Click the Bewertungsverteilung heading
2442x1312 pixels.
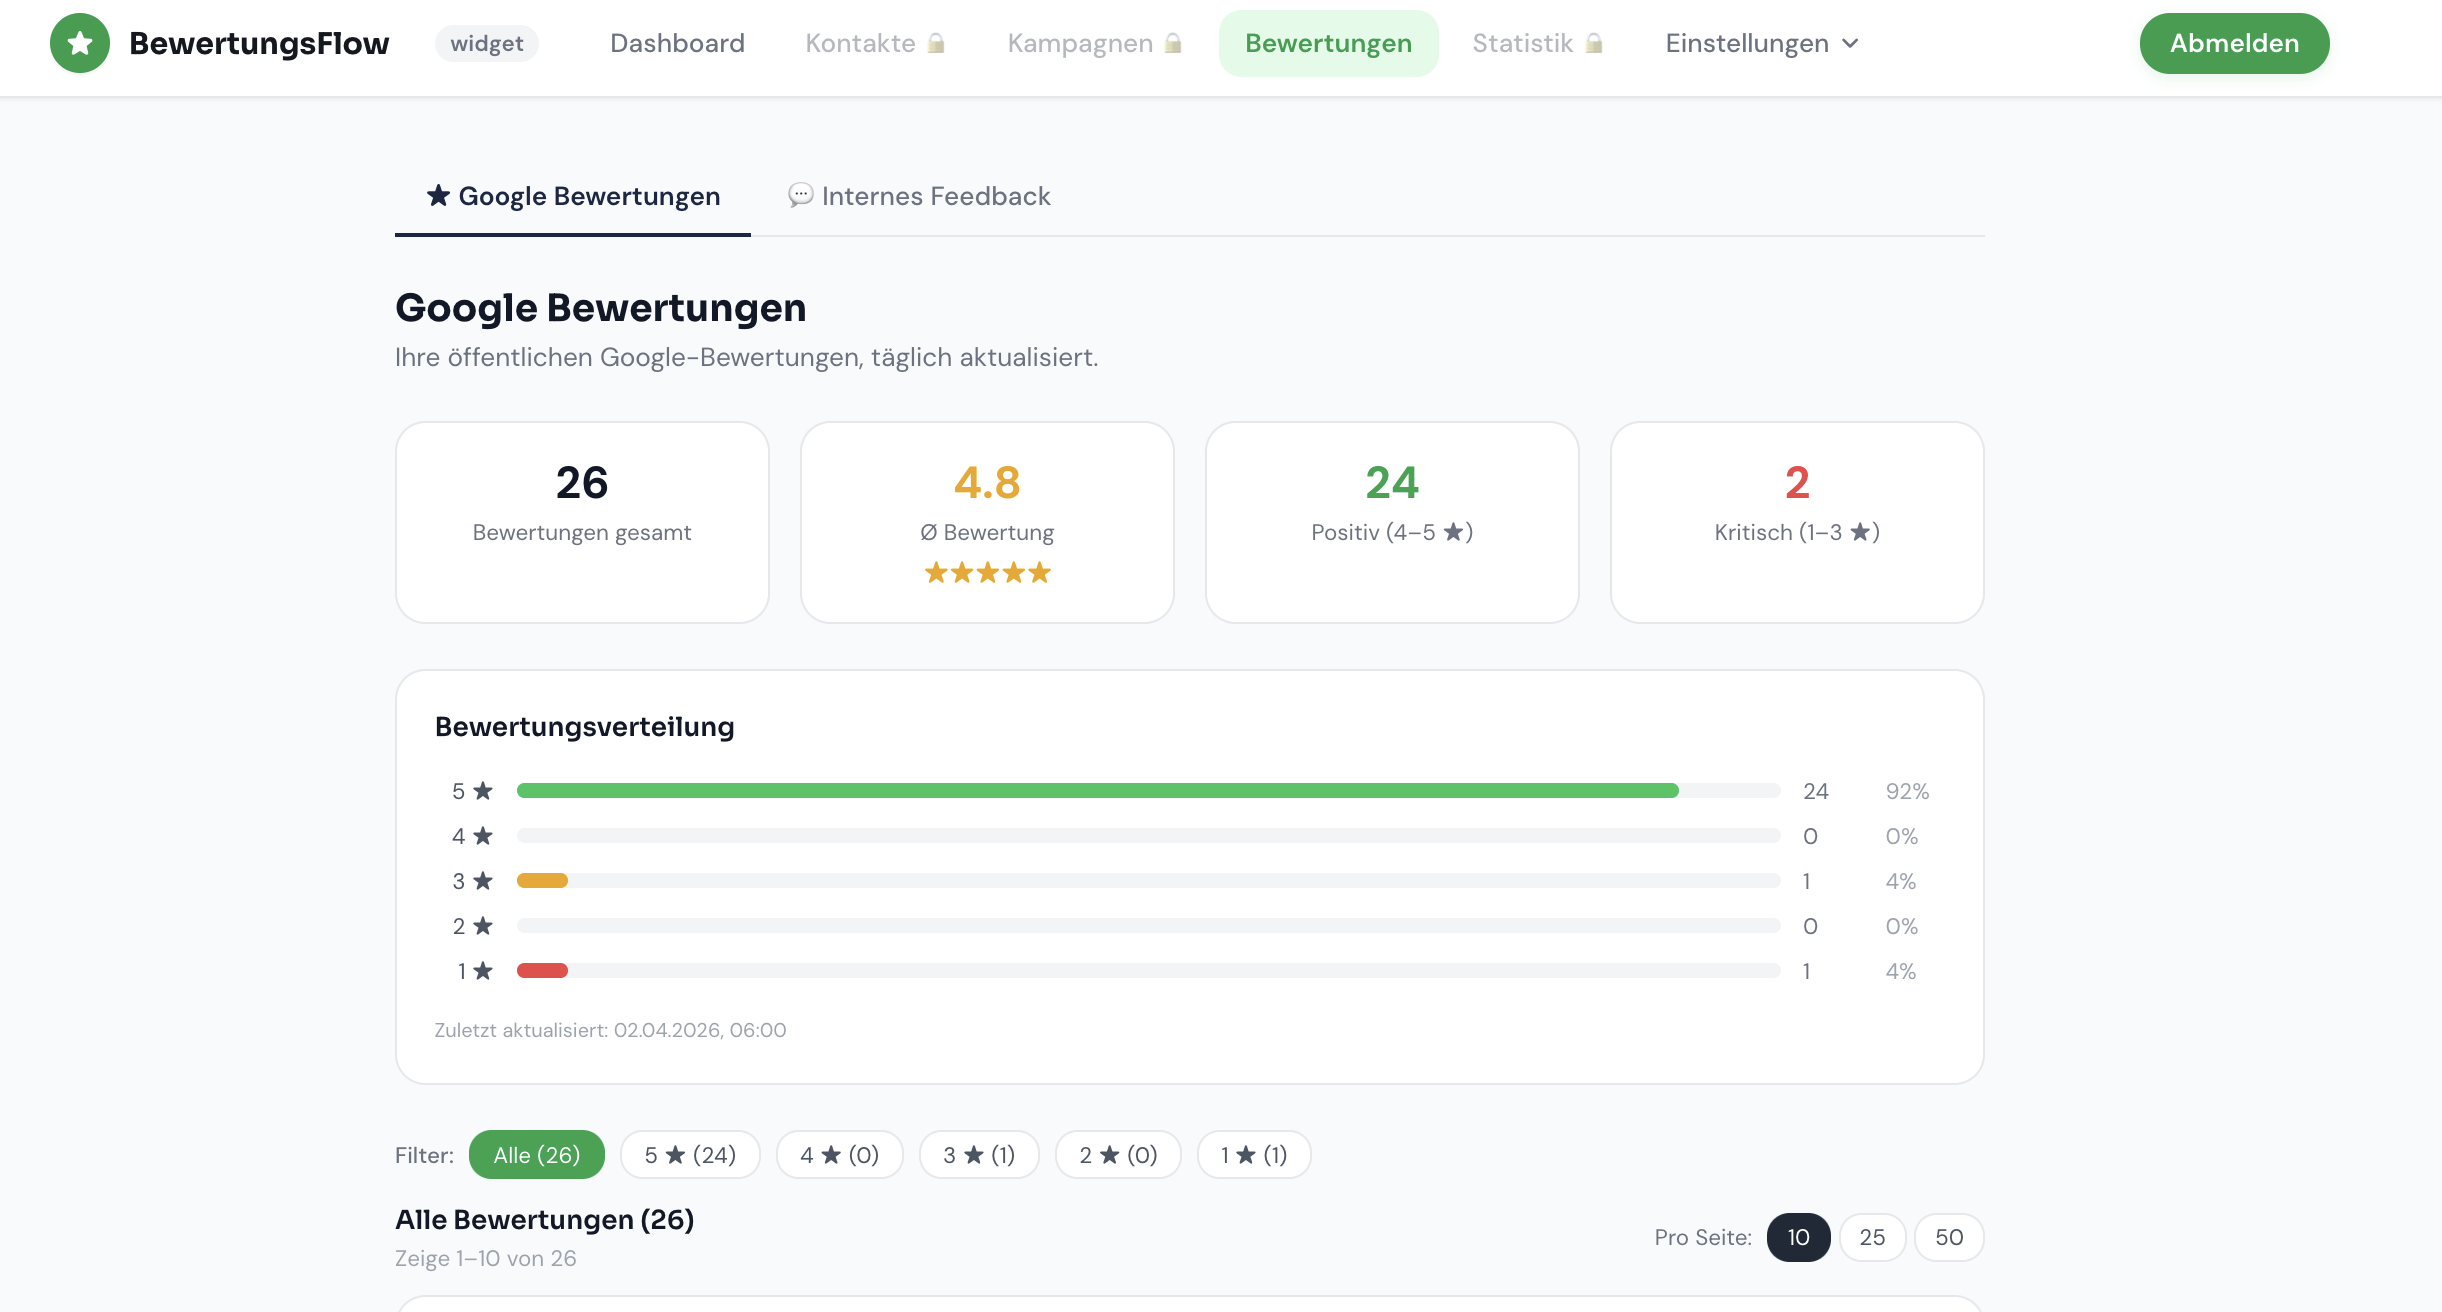click(x=585, y=727)
